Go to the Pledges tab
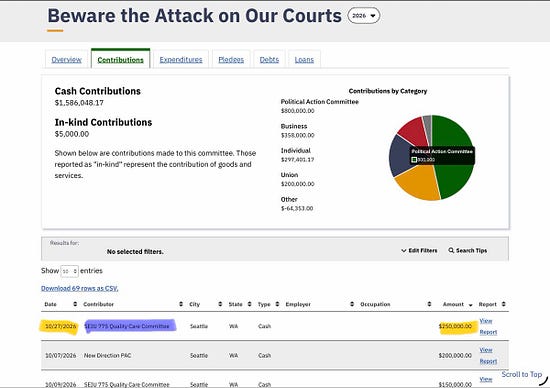 coord(231,60)
